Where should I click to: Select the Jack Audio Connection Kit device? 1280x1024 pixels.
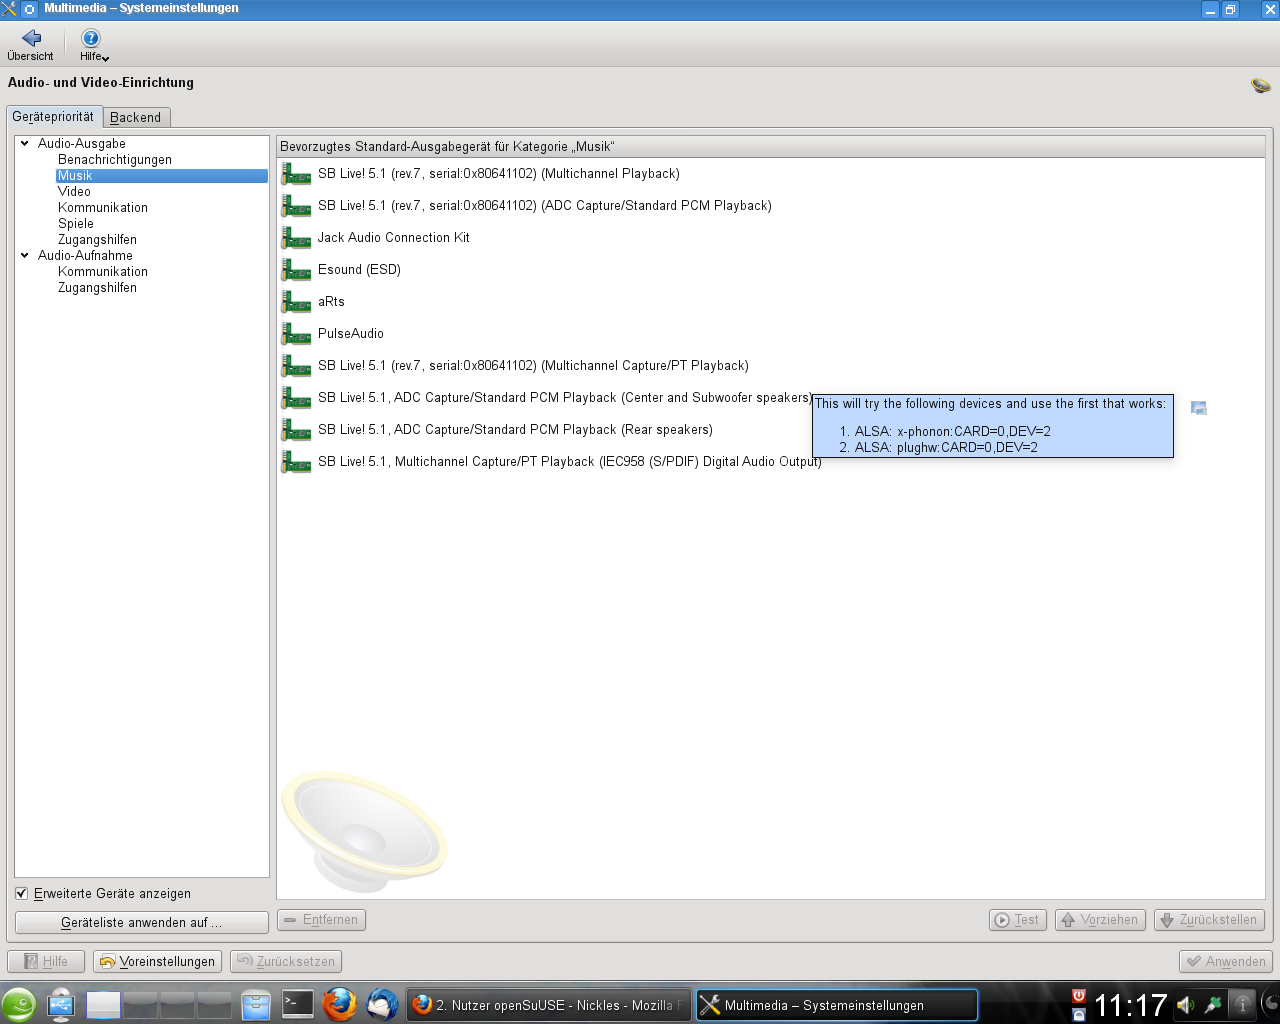(393, 238)
